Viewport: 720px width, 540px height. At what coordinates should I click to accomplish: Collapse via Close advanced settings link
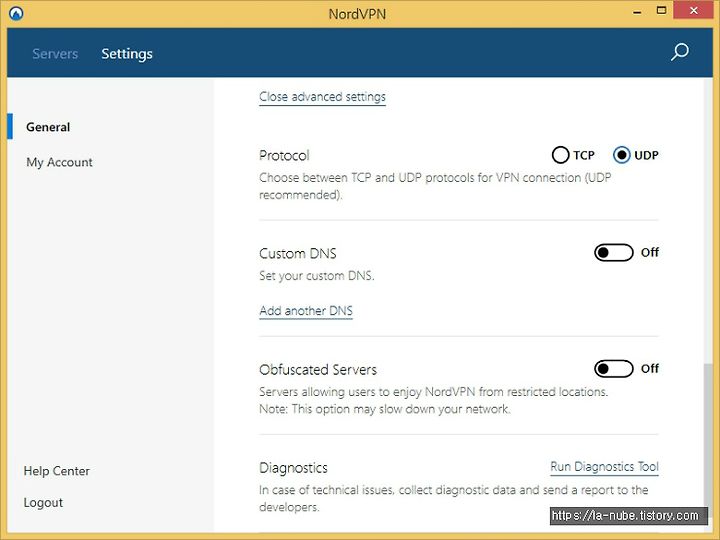click(x=322, y=97)
